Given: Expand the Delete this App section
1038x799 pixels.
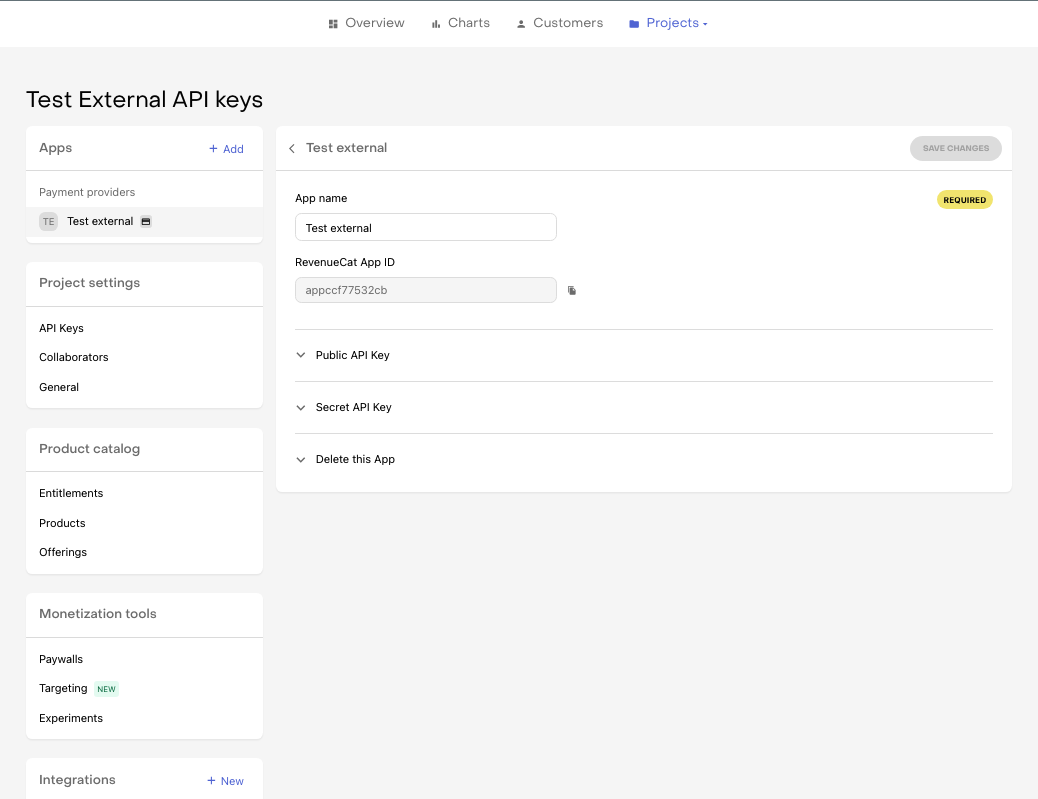Looking at the screenshot, I should pos(355,459).
